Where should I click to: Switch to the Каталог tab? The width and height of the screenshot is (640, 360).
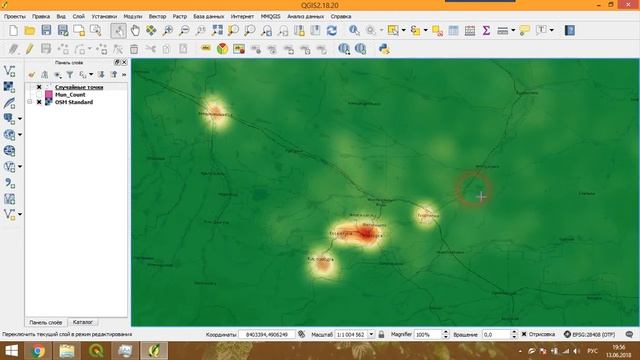click(82, 322)
